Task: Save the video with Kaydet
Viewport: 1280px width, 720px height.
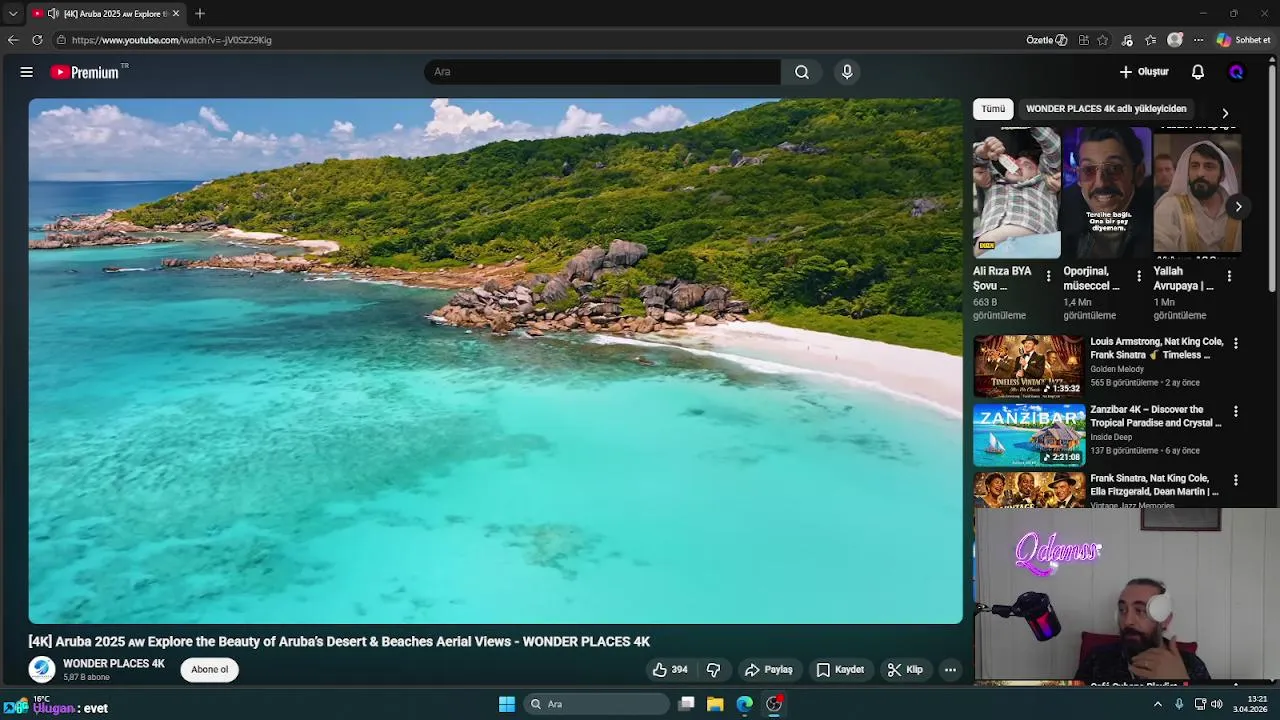Action: coord(840,670)
